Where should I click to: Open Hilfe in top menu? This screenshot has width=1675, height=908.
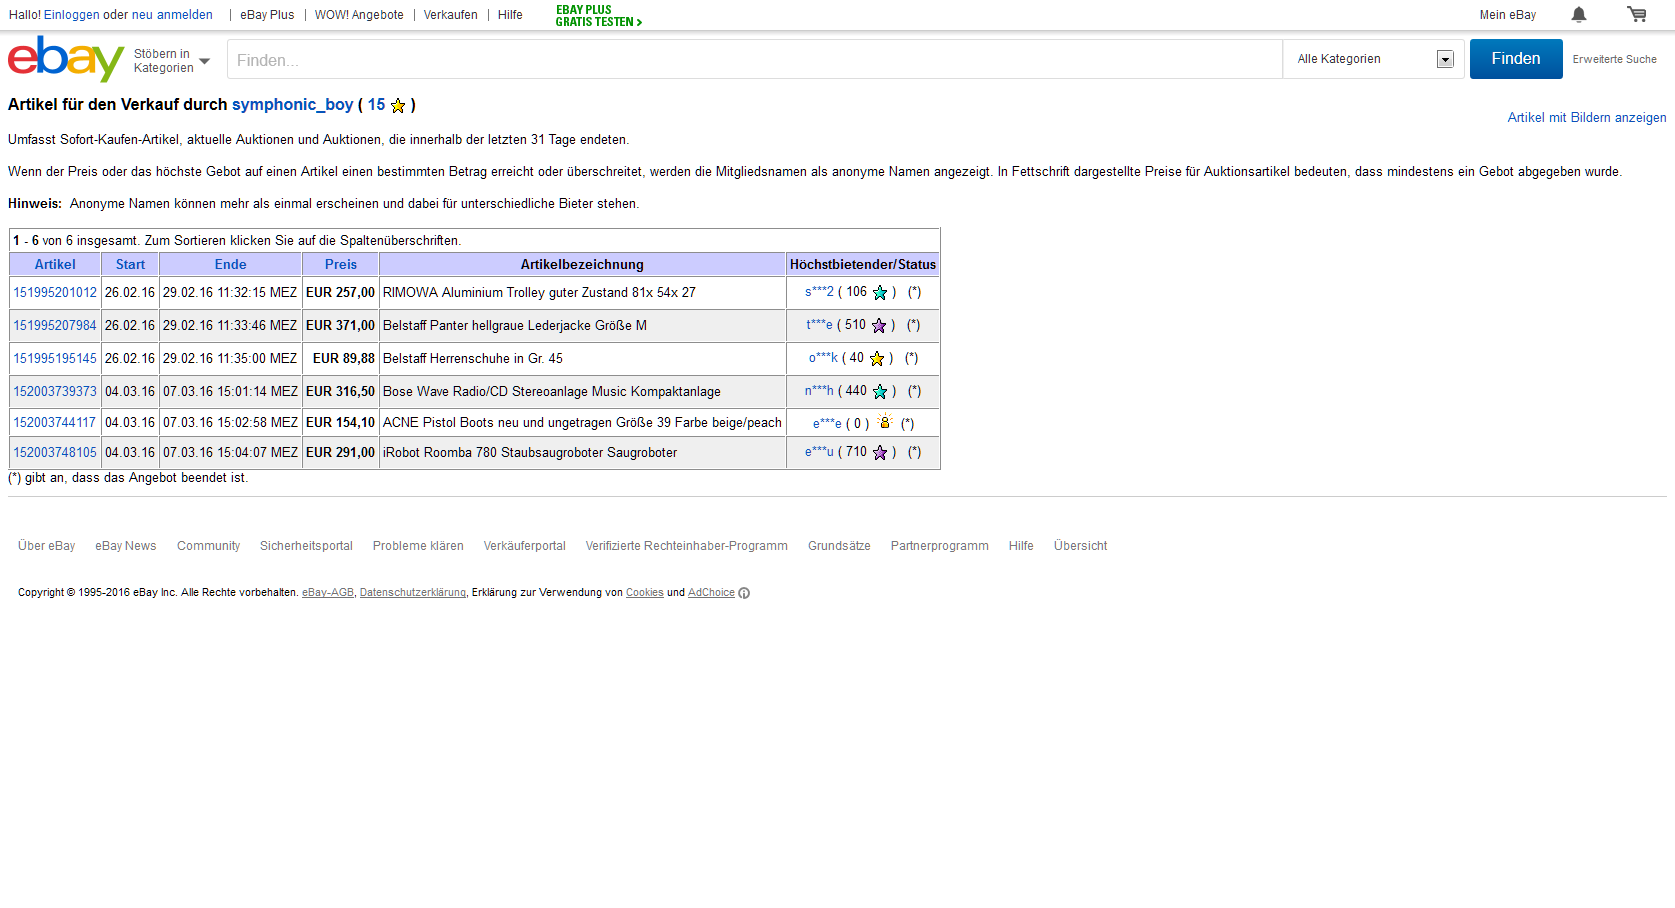point(510,15)
